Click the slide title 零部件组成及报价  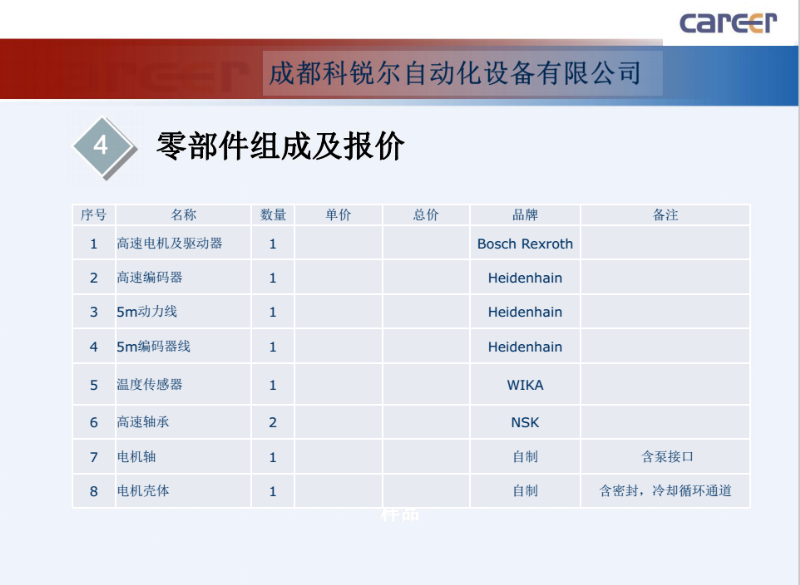coord(280,146)
